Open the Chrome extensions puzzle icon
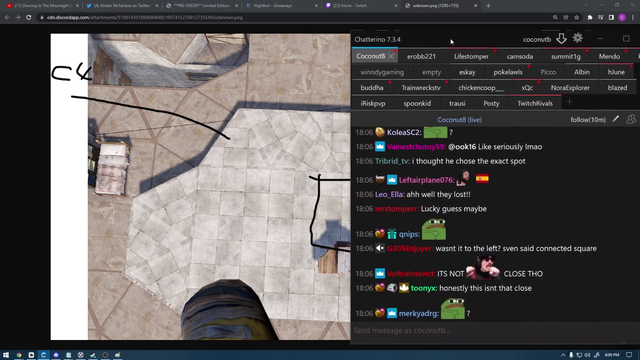Image resolution: width=640 pixels, height=360 pixels. coord(590,18)
